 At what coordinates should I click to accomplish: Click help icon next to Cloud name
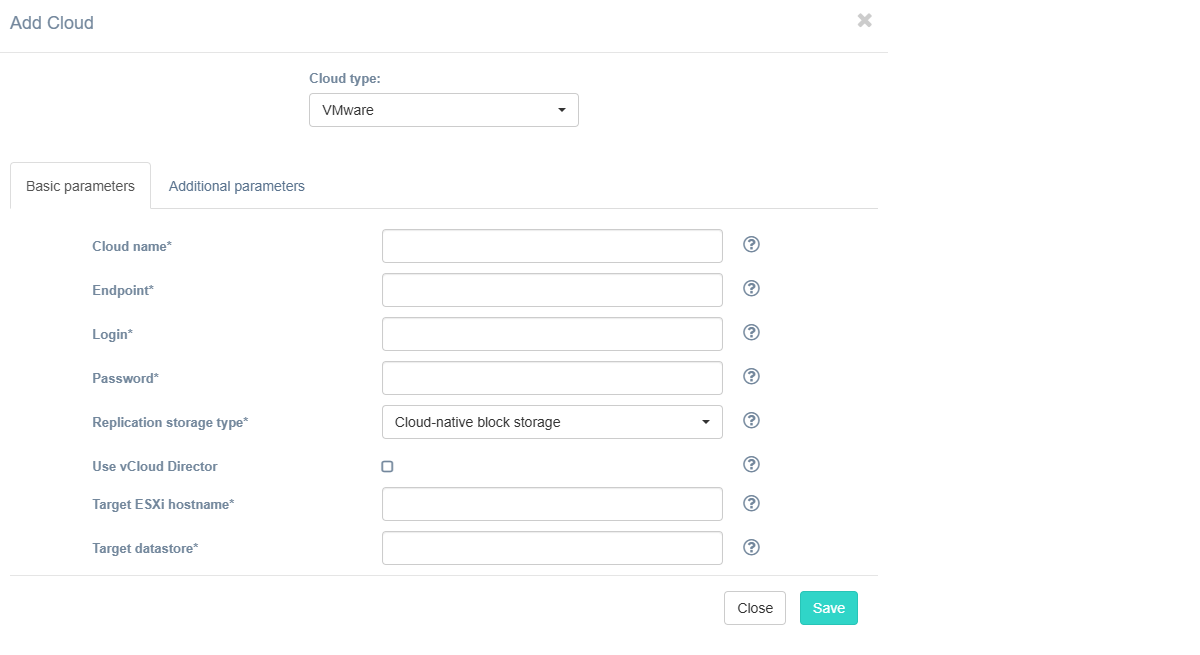pos(752,245)
